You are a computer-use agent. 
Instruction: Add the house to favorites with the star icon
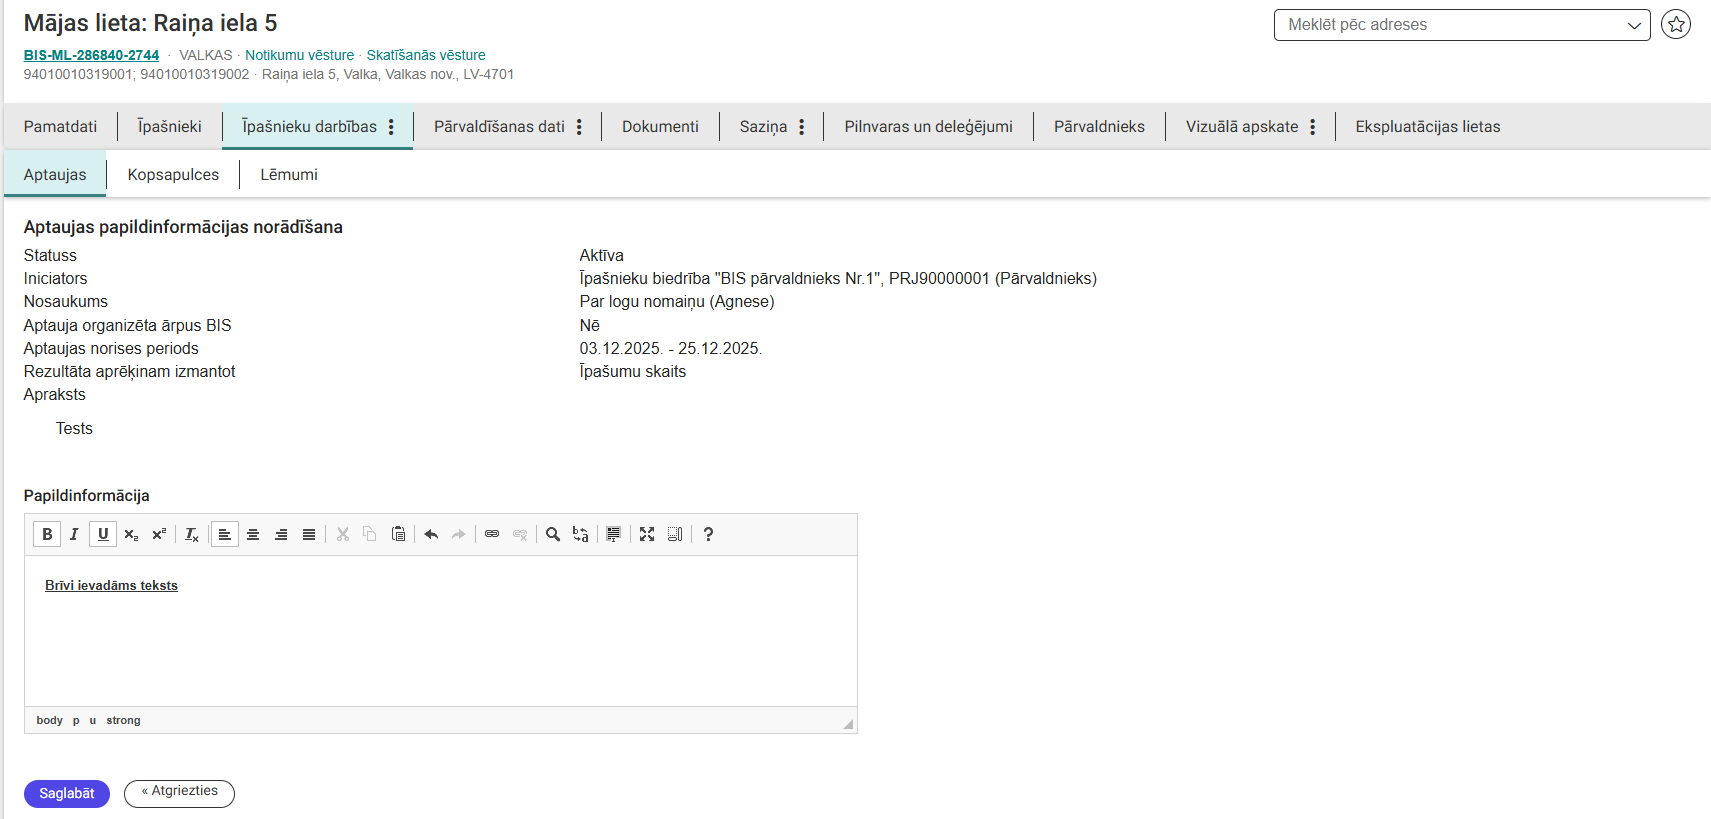[1676, 24]
